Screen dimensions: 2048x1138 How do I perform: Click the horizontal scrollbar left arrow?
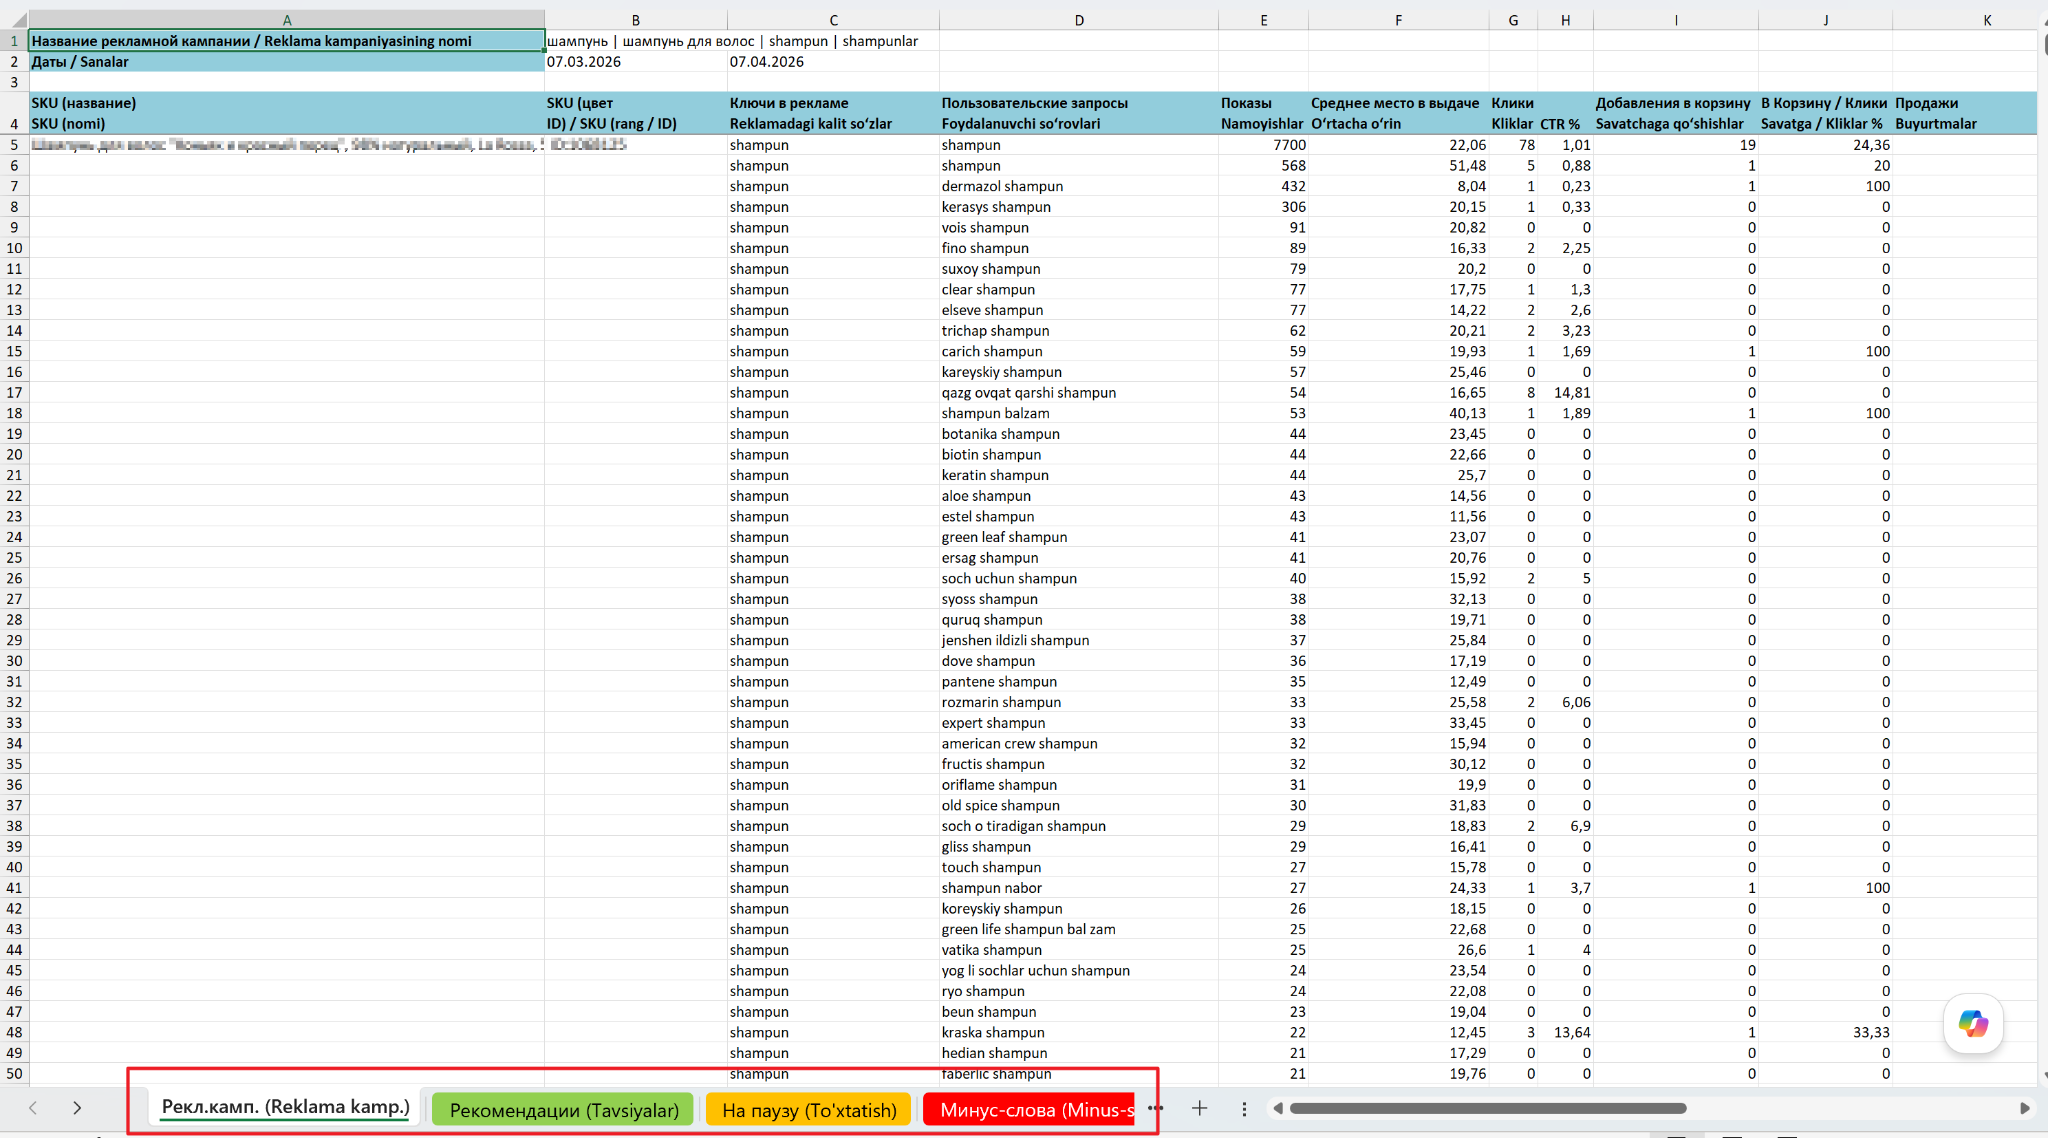point(1277,1108)
